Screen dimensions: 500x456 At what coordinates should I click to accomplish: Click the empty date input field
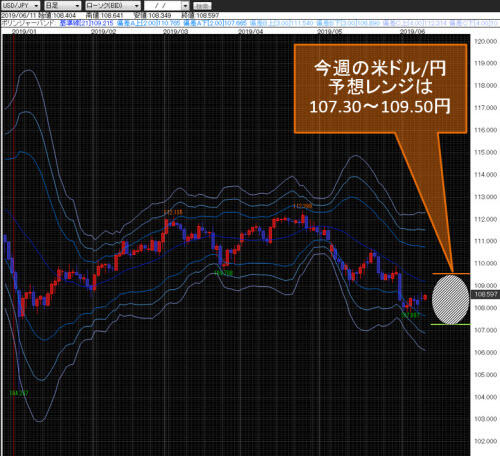pos(163,6)
